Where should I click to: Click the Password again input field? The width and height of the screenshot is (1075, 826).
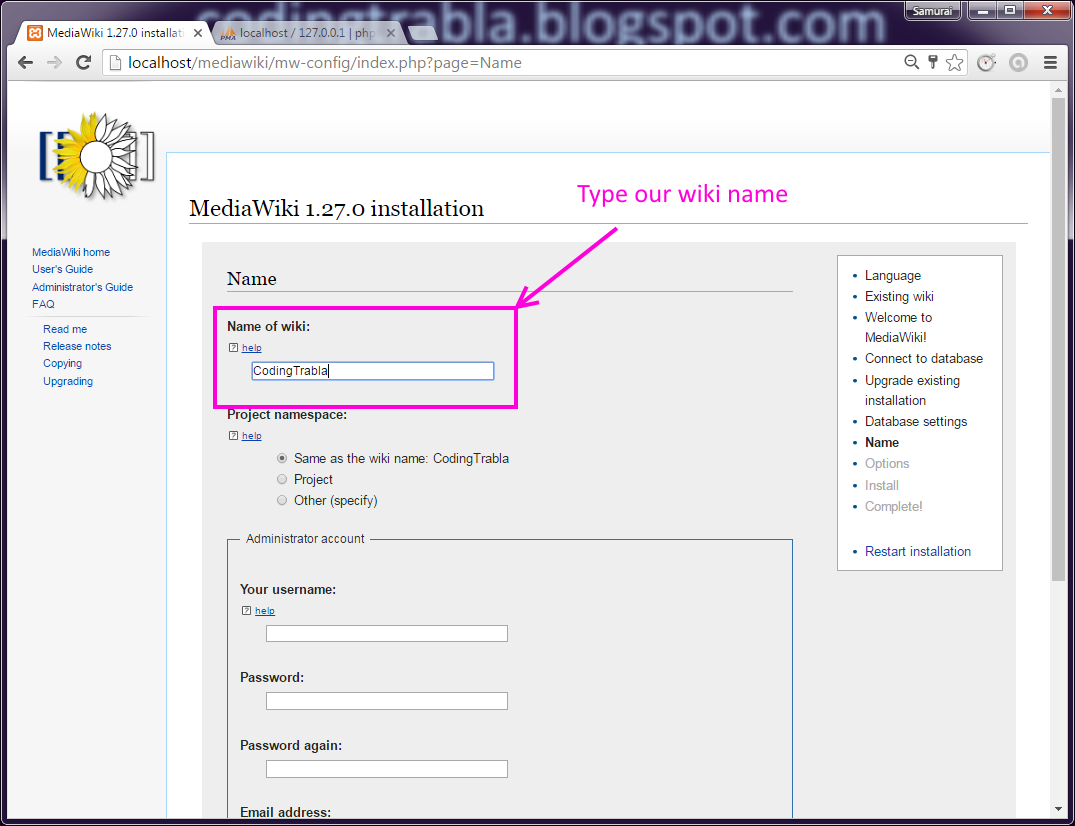tap(387, 768)
